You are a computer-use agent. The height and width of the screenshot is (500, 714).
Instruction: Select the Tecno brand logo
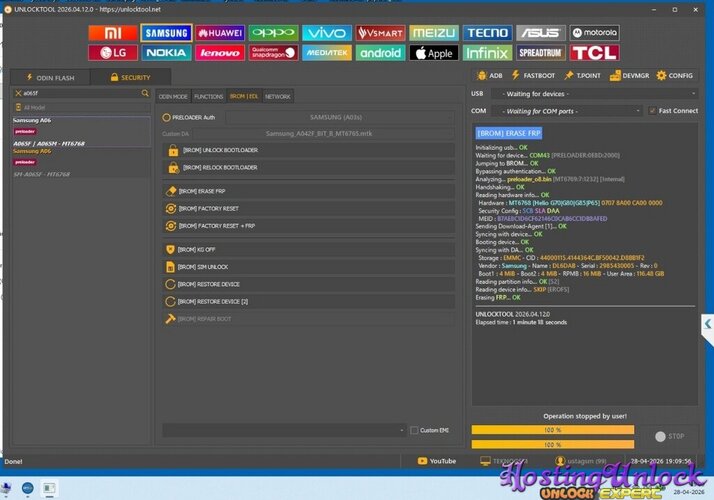487,33
